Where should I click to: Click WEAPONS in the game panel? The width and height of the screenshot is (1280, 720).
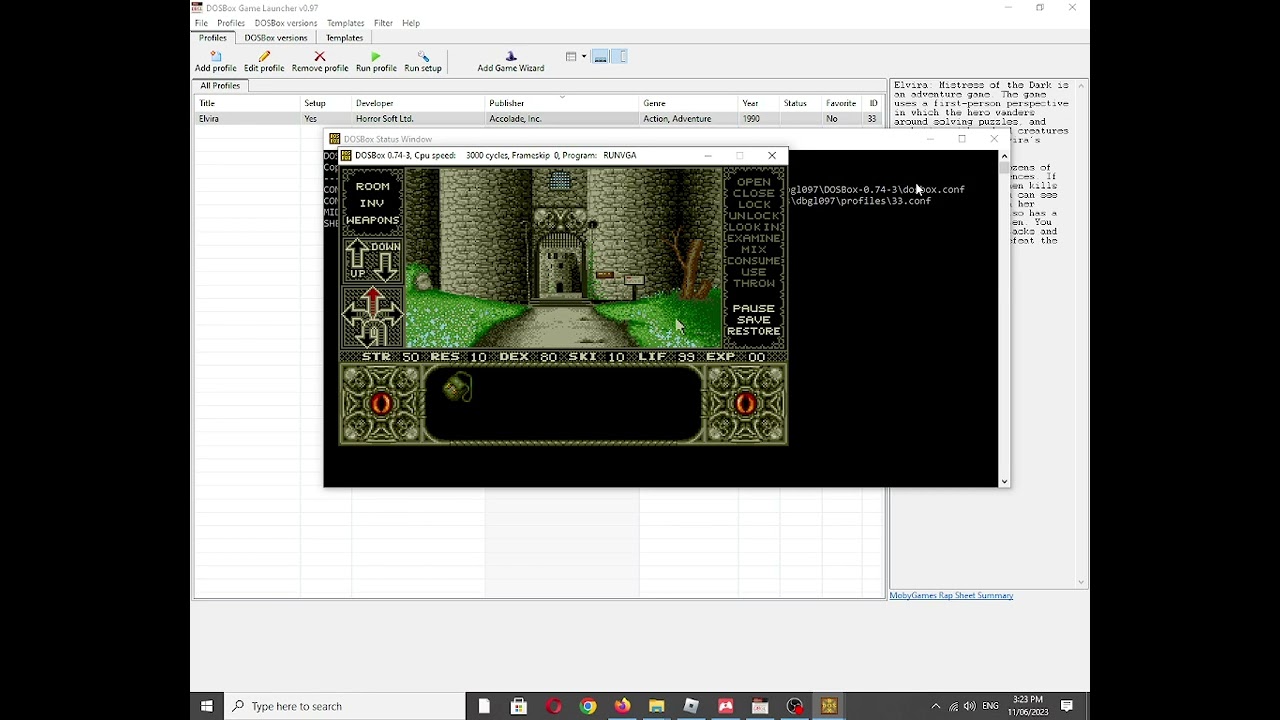[x=372, y=220]
